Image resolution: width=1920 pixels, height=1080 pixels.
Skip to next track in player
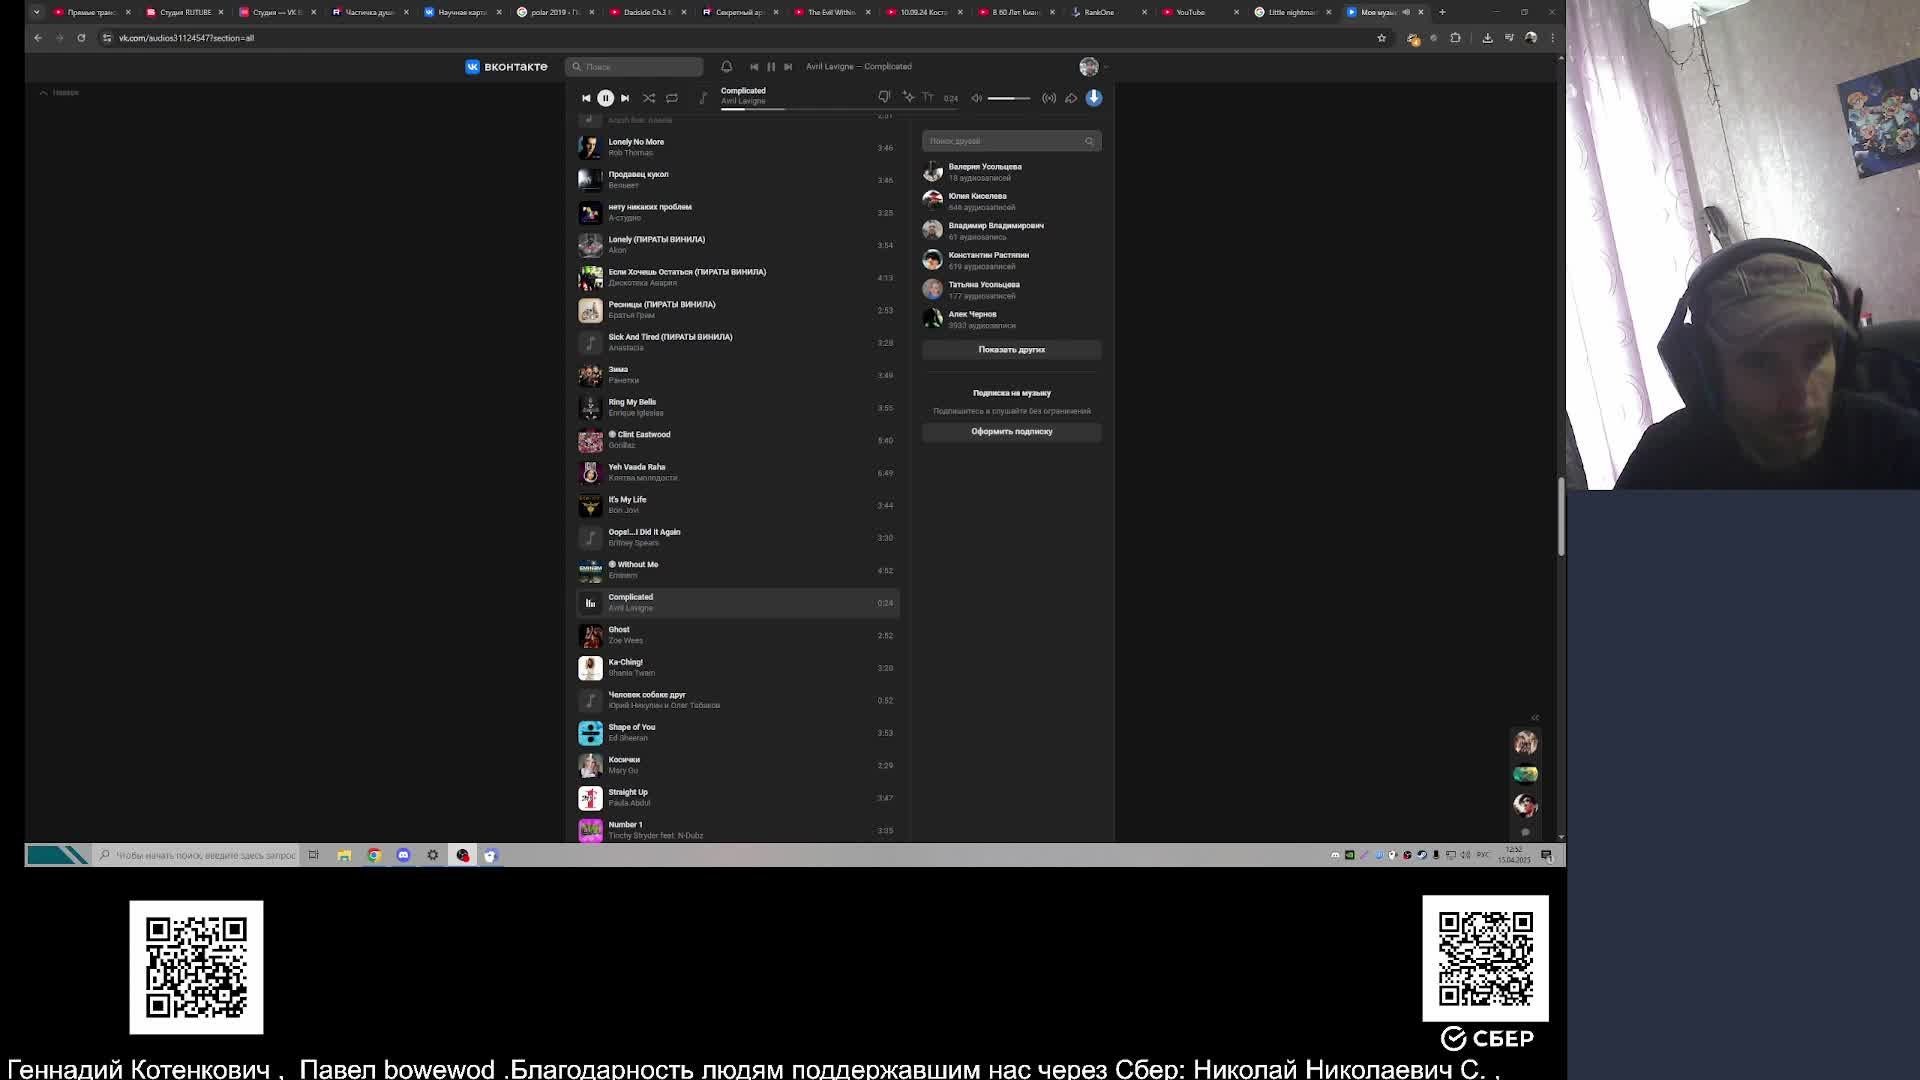625,98
